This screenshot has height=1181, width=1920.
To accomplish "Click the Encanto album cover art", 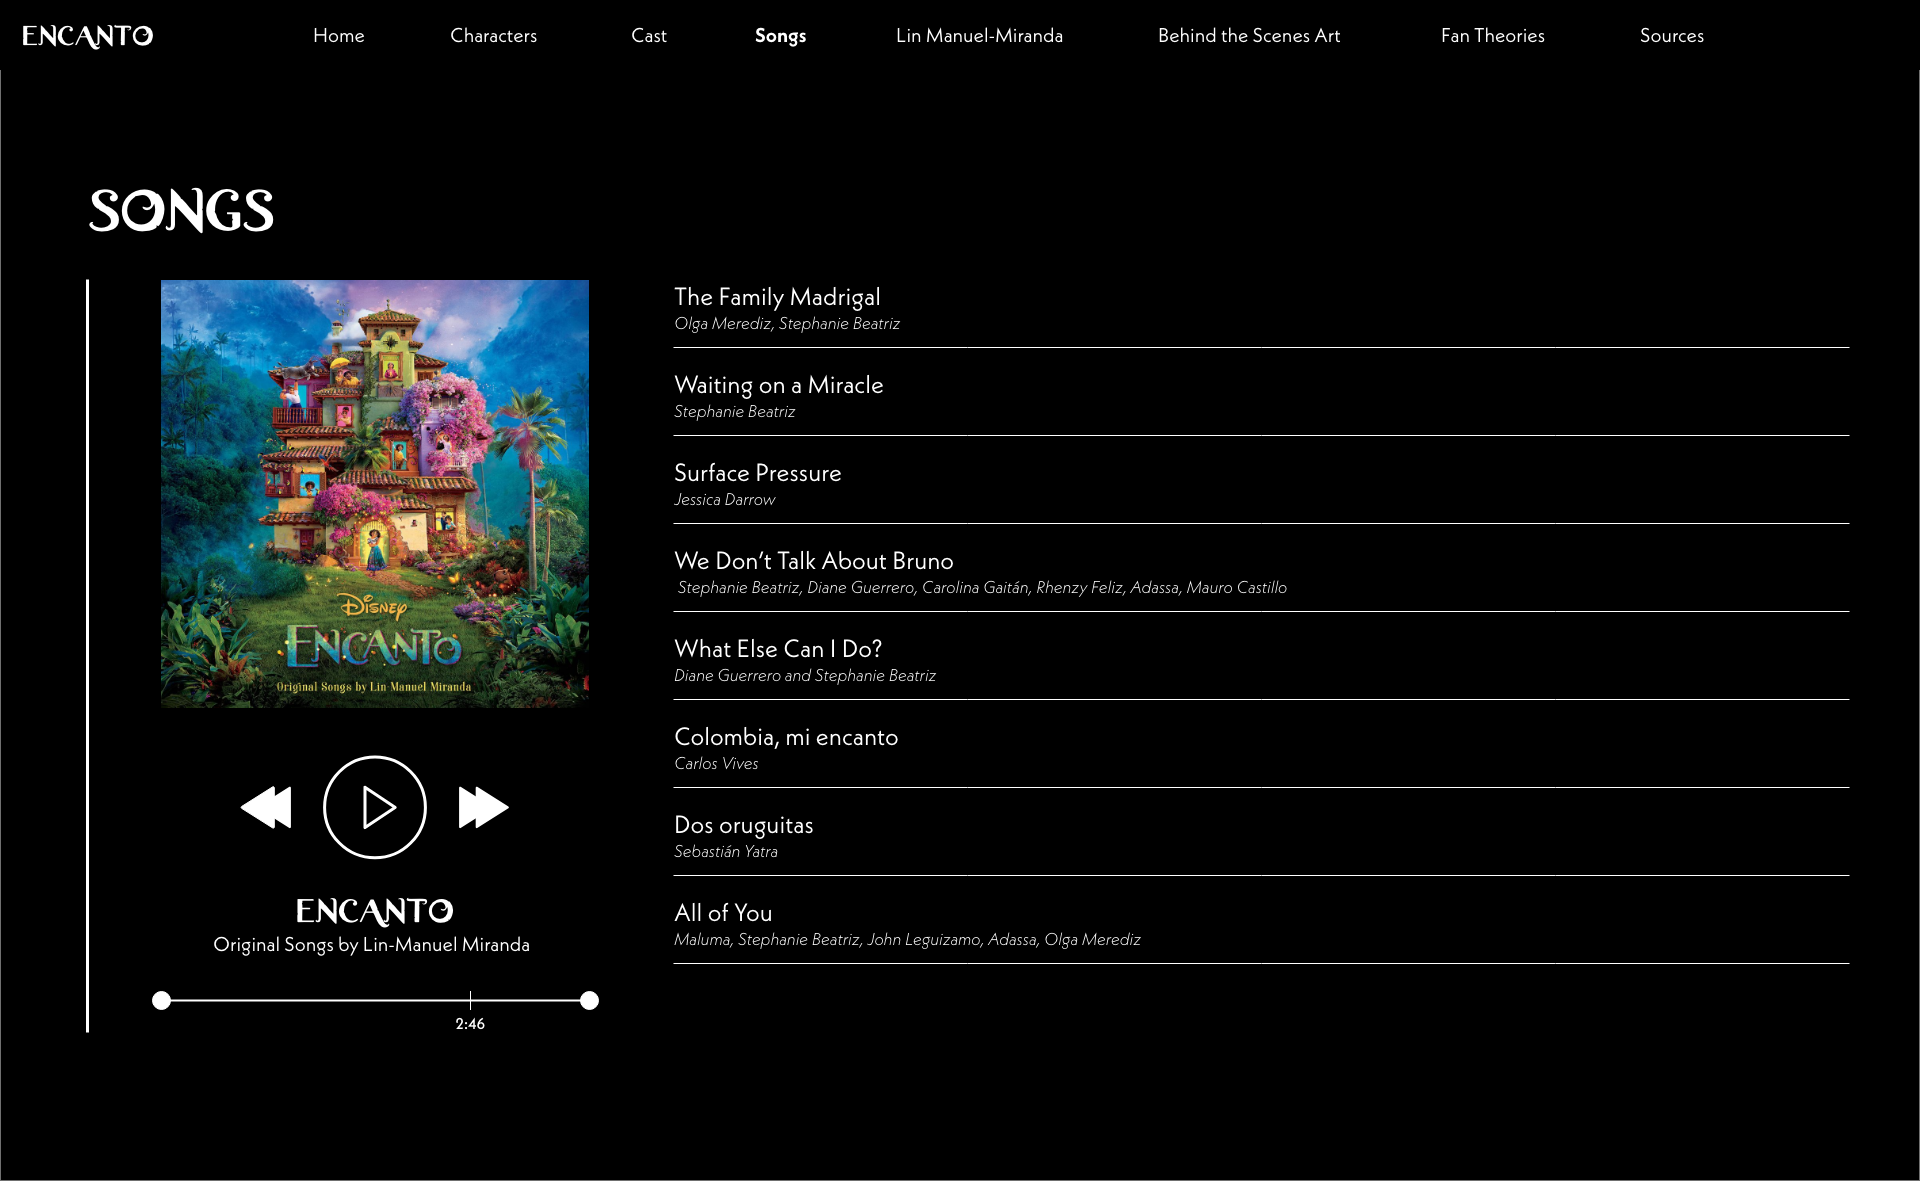I will [375, 494].
